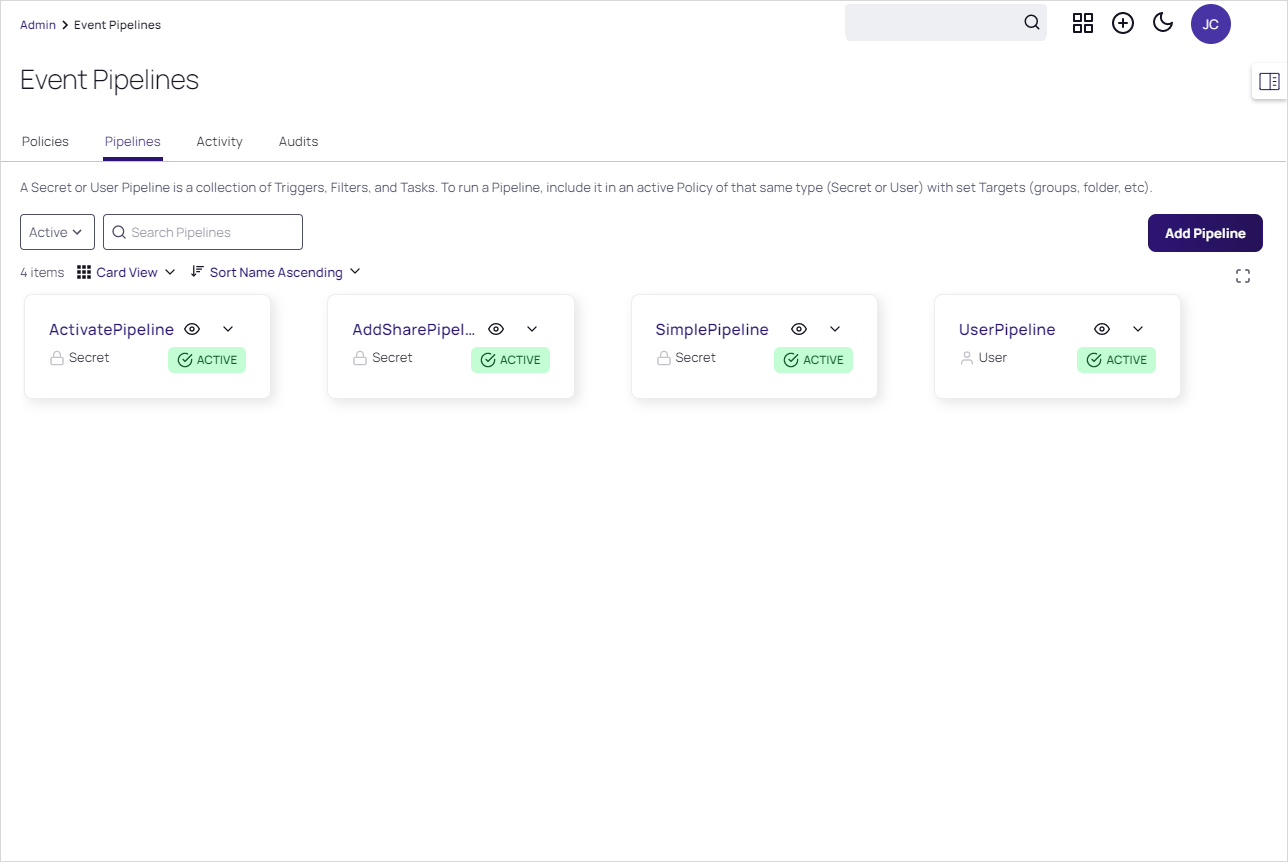Click the fullscreen expand icon
Viewport: 1288px width, 862px height.
coord(1243,277)
